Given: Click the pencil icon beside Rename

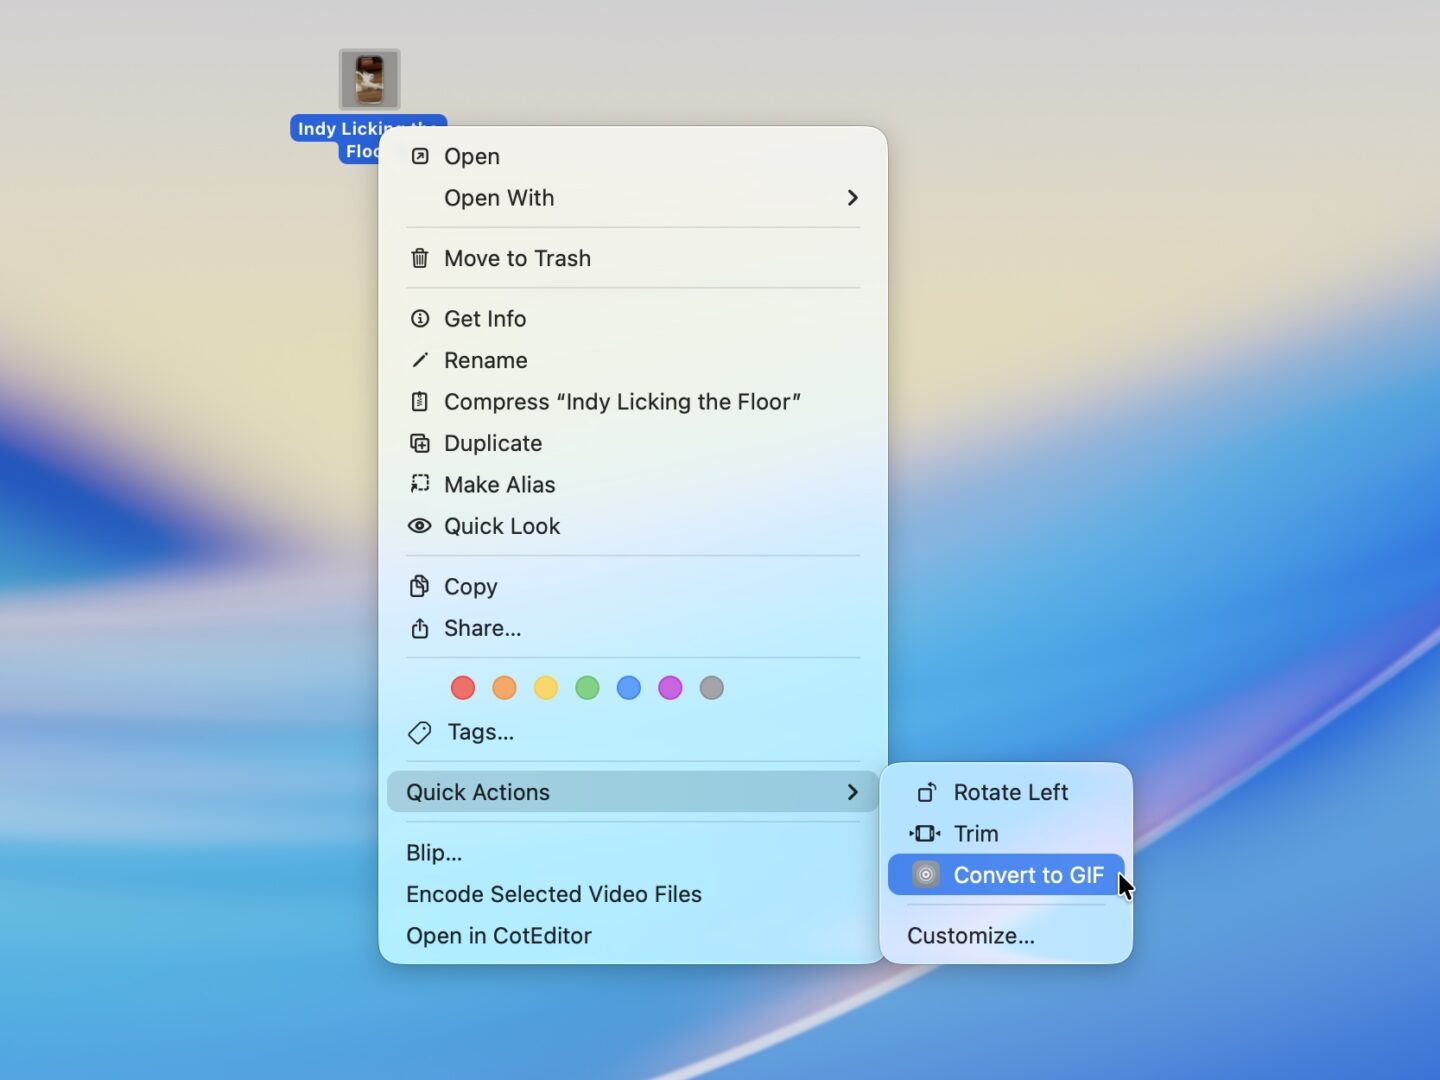Looking at the screenshot, I should (420, 360).
